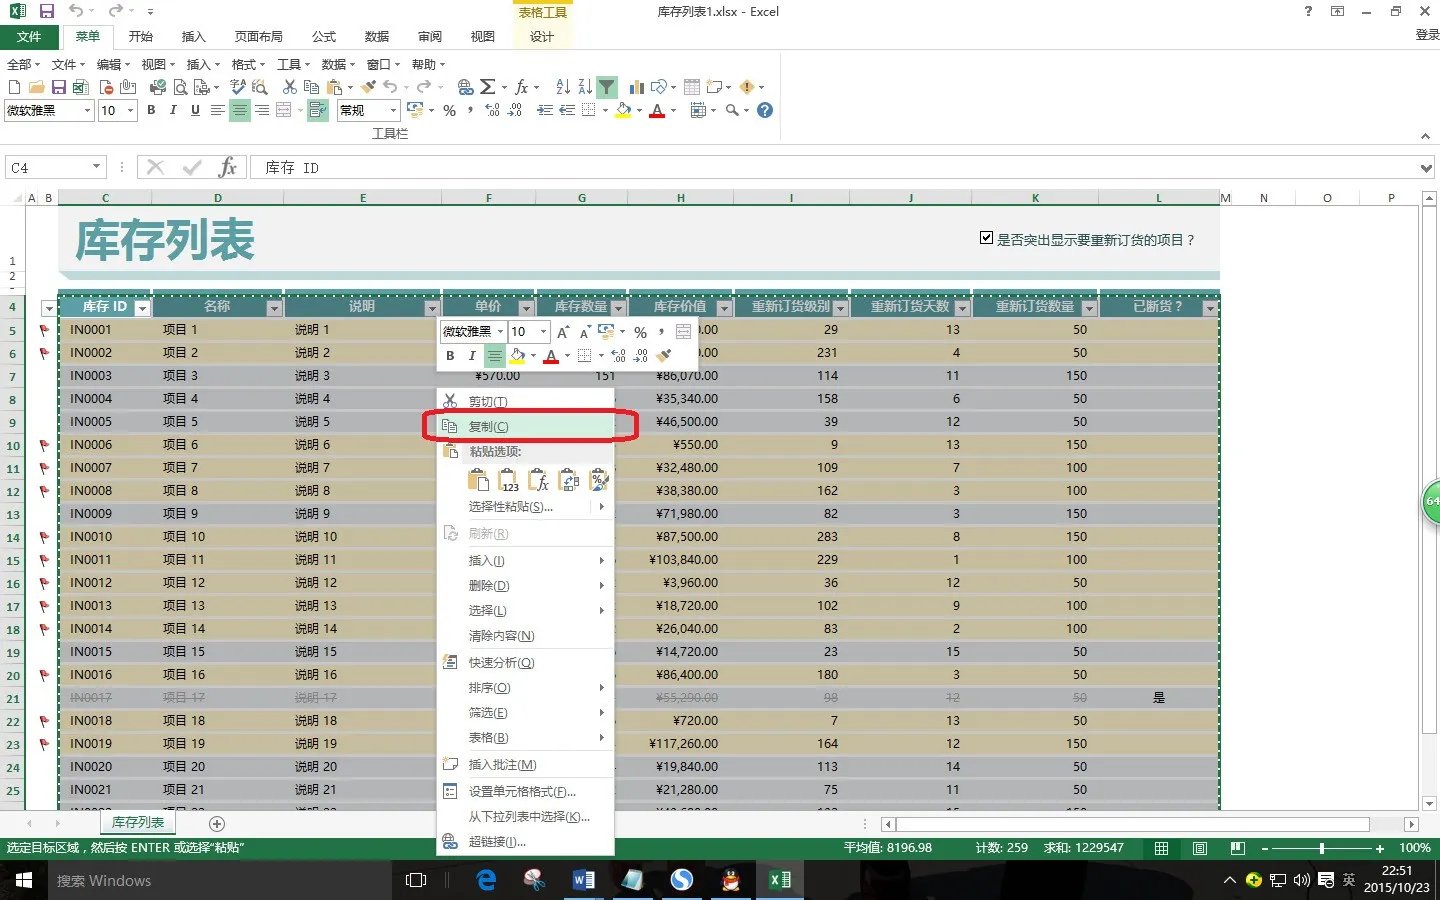Toggle Bold in the mini toolbar
This screenshot has width=1440, height=900.
pos(450,356)
